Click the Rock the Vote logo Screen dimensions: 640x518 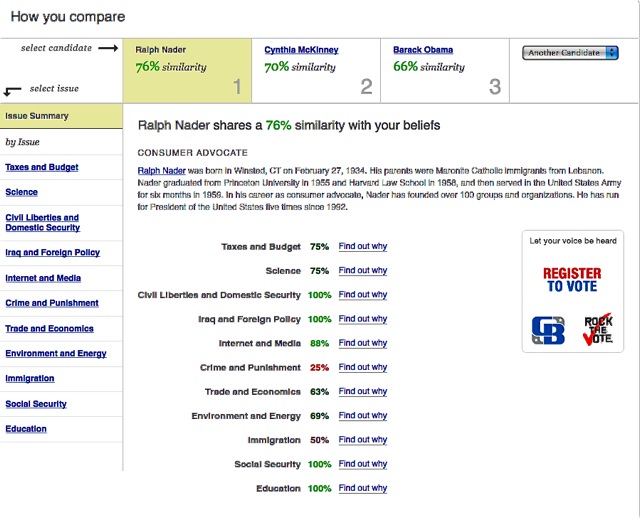598,329
